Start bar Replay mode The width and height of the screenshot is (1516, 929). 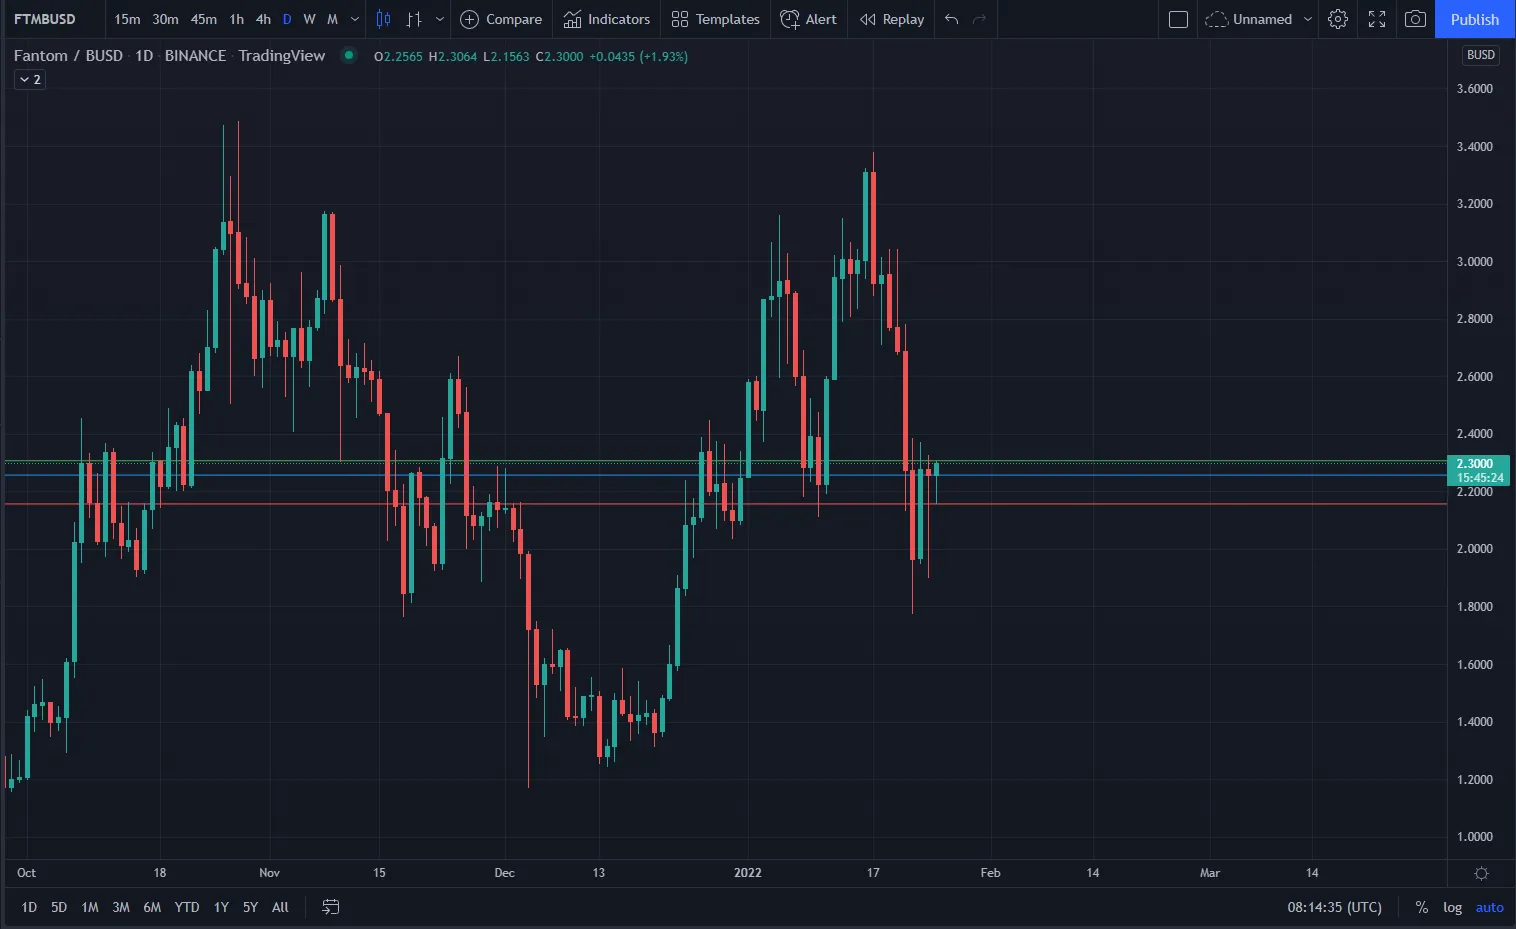click(892, 19)
